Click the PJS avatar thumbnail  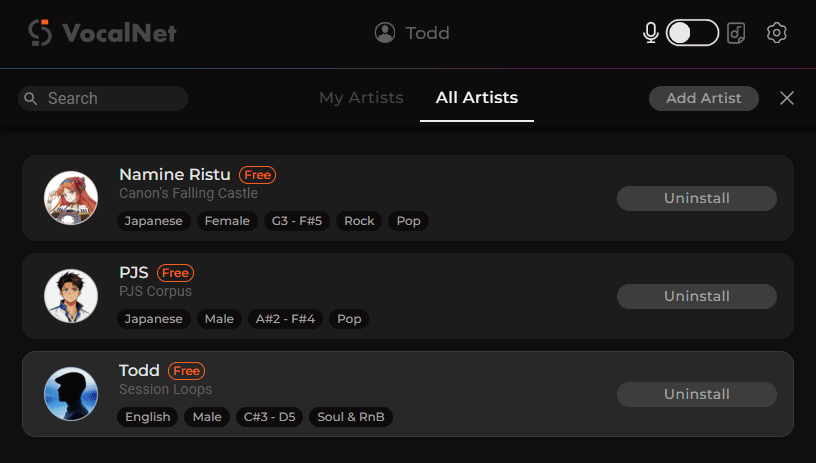click(x=71, y=296)
